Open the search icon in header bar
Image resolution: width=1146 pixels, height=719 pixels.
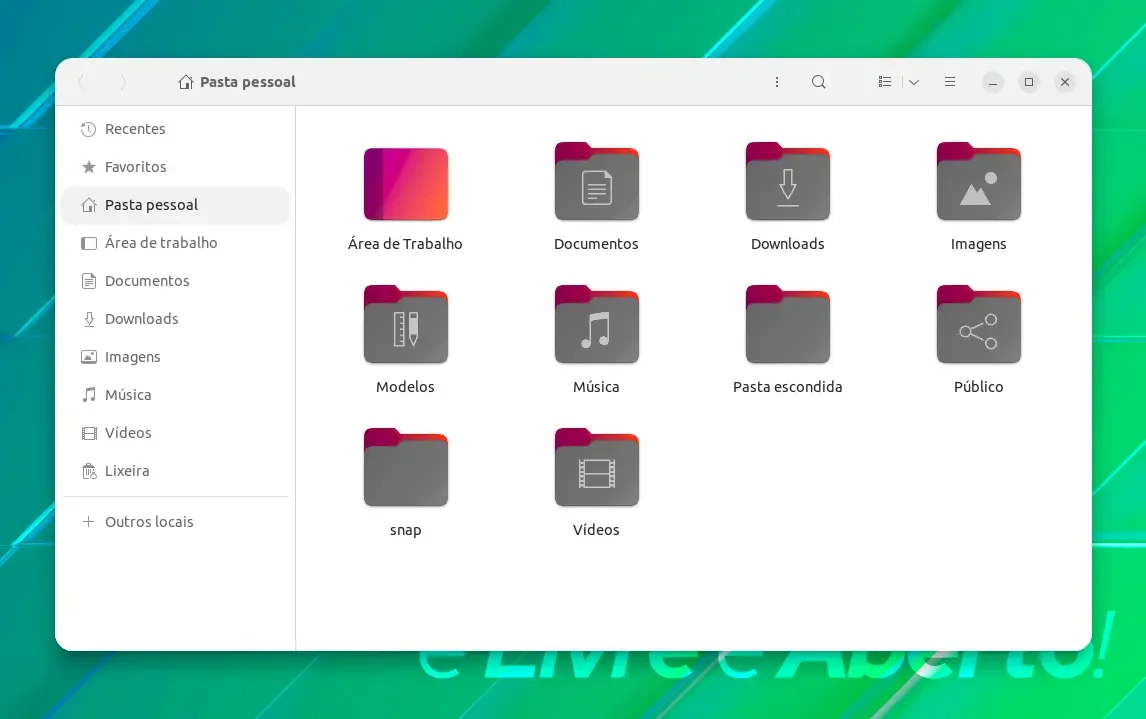[819, 82]
